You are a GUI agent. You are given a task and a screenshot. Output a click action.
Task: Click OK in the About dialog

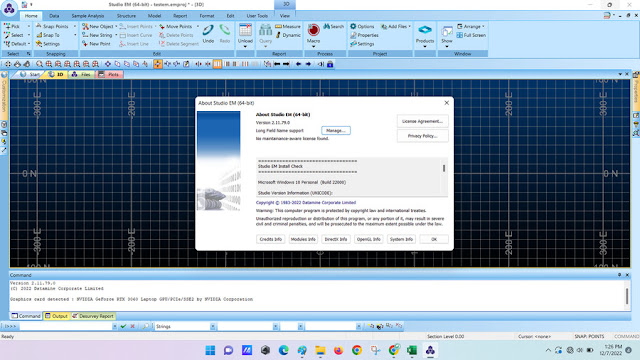[434, 239]
